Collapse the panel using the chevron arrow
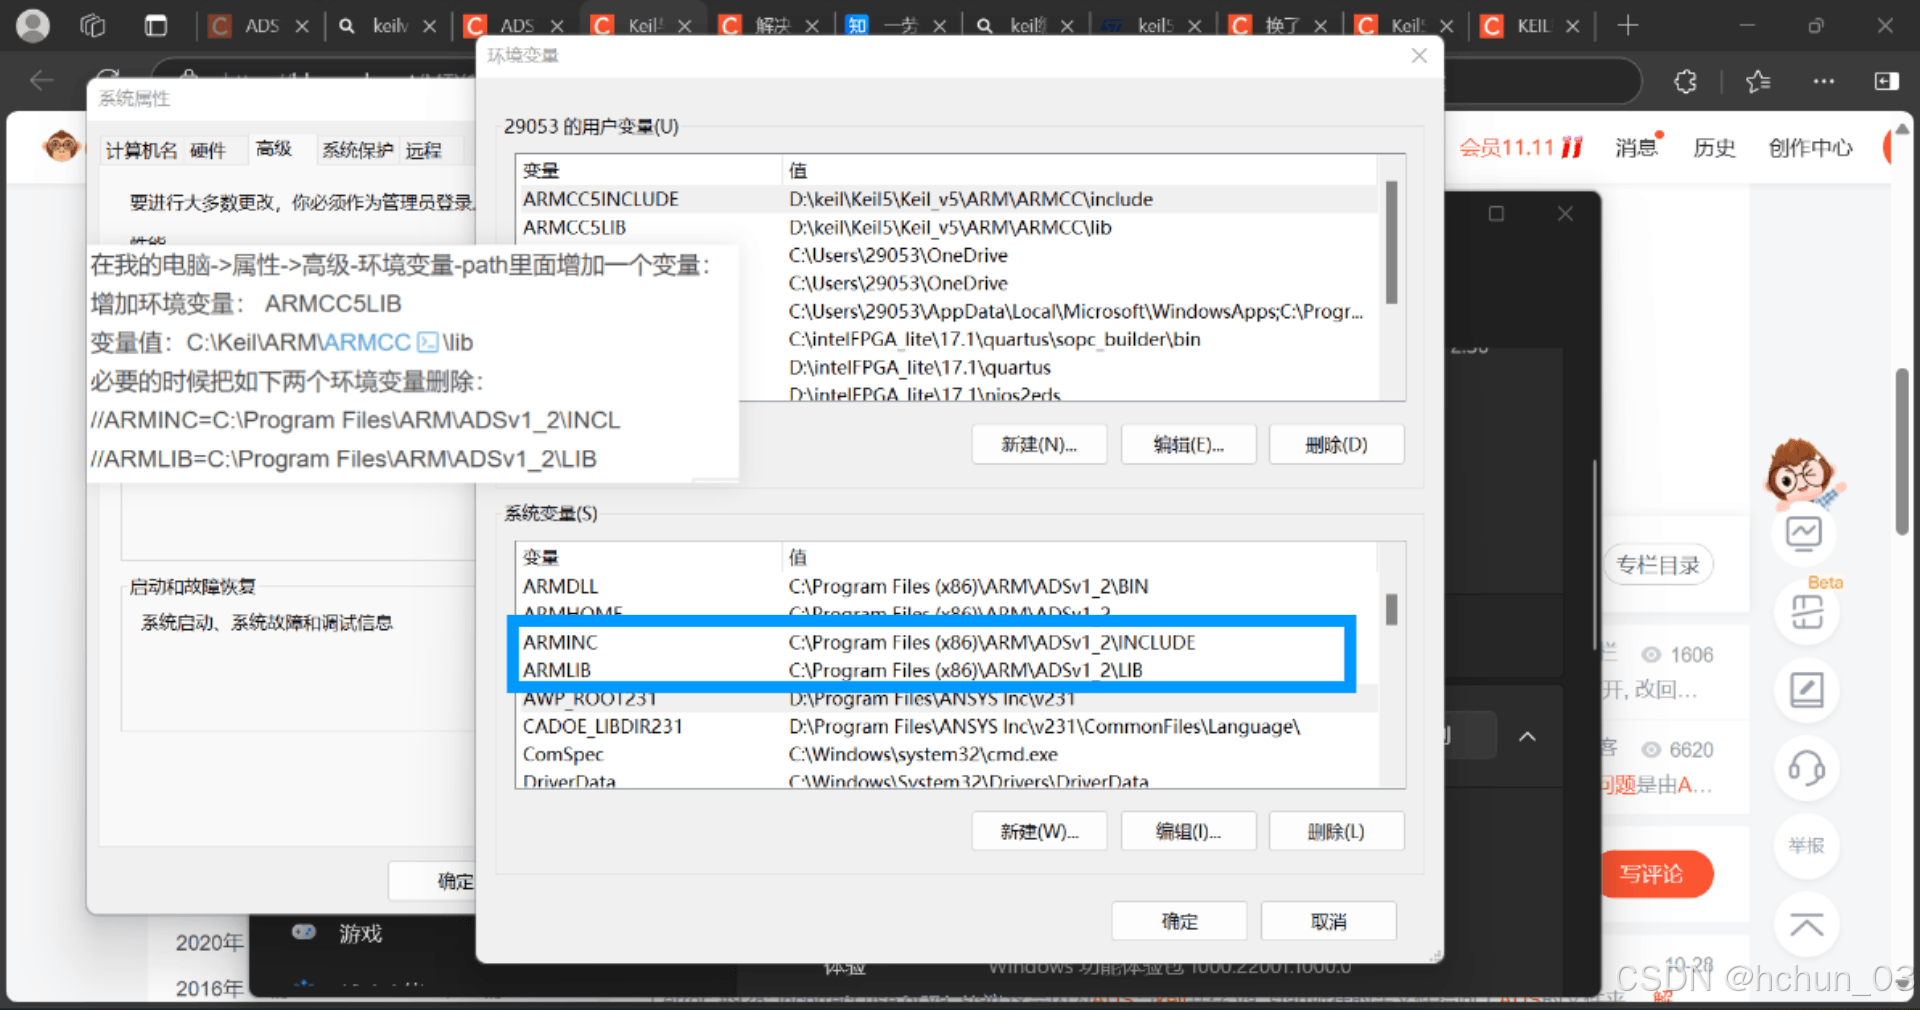 click(1528, 737)
